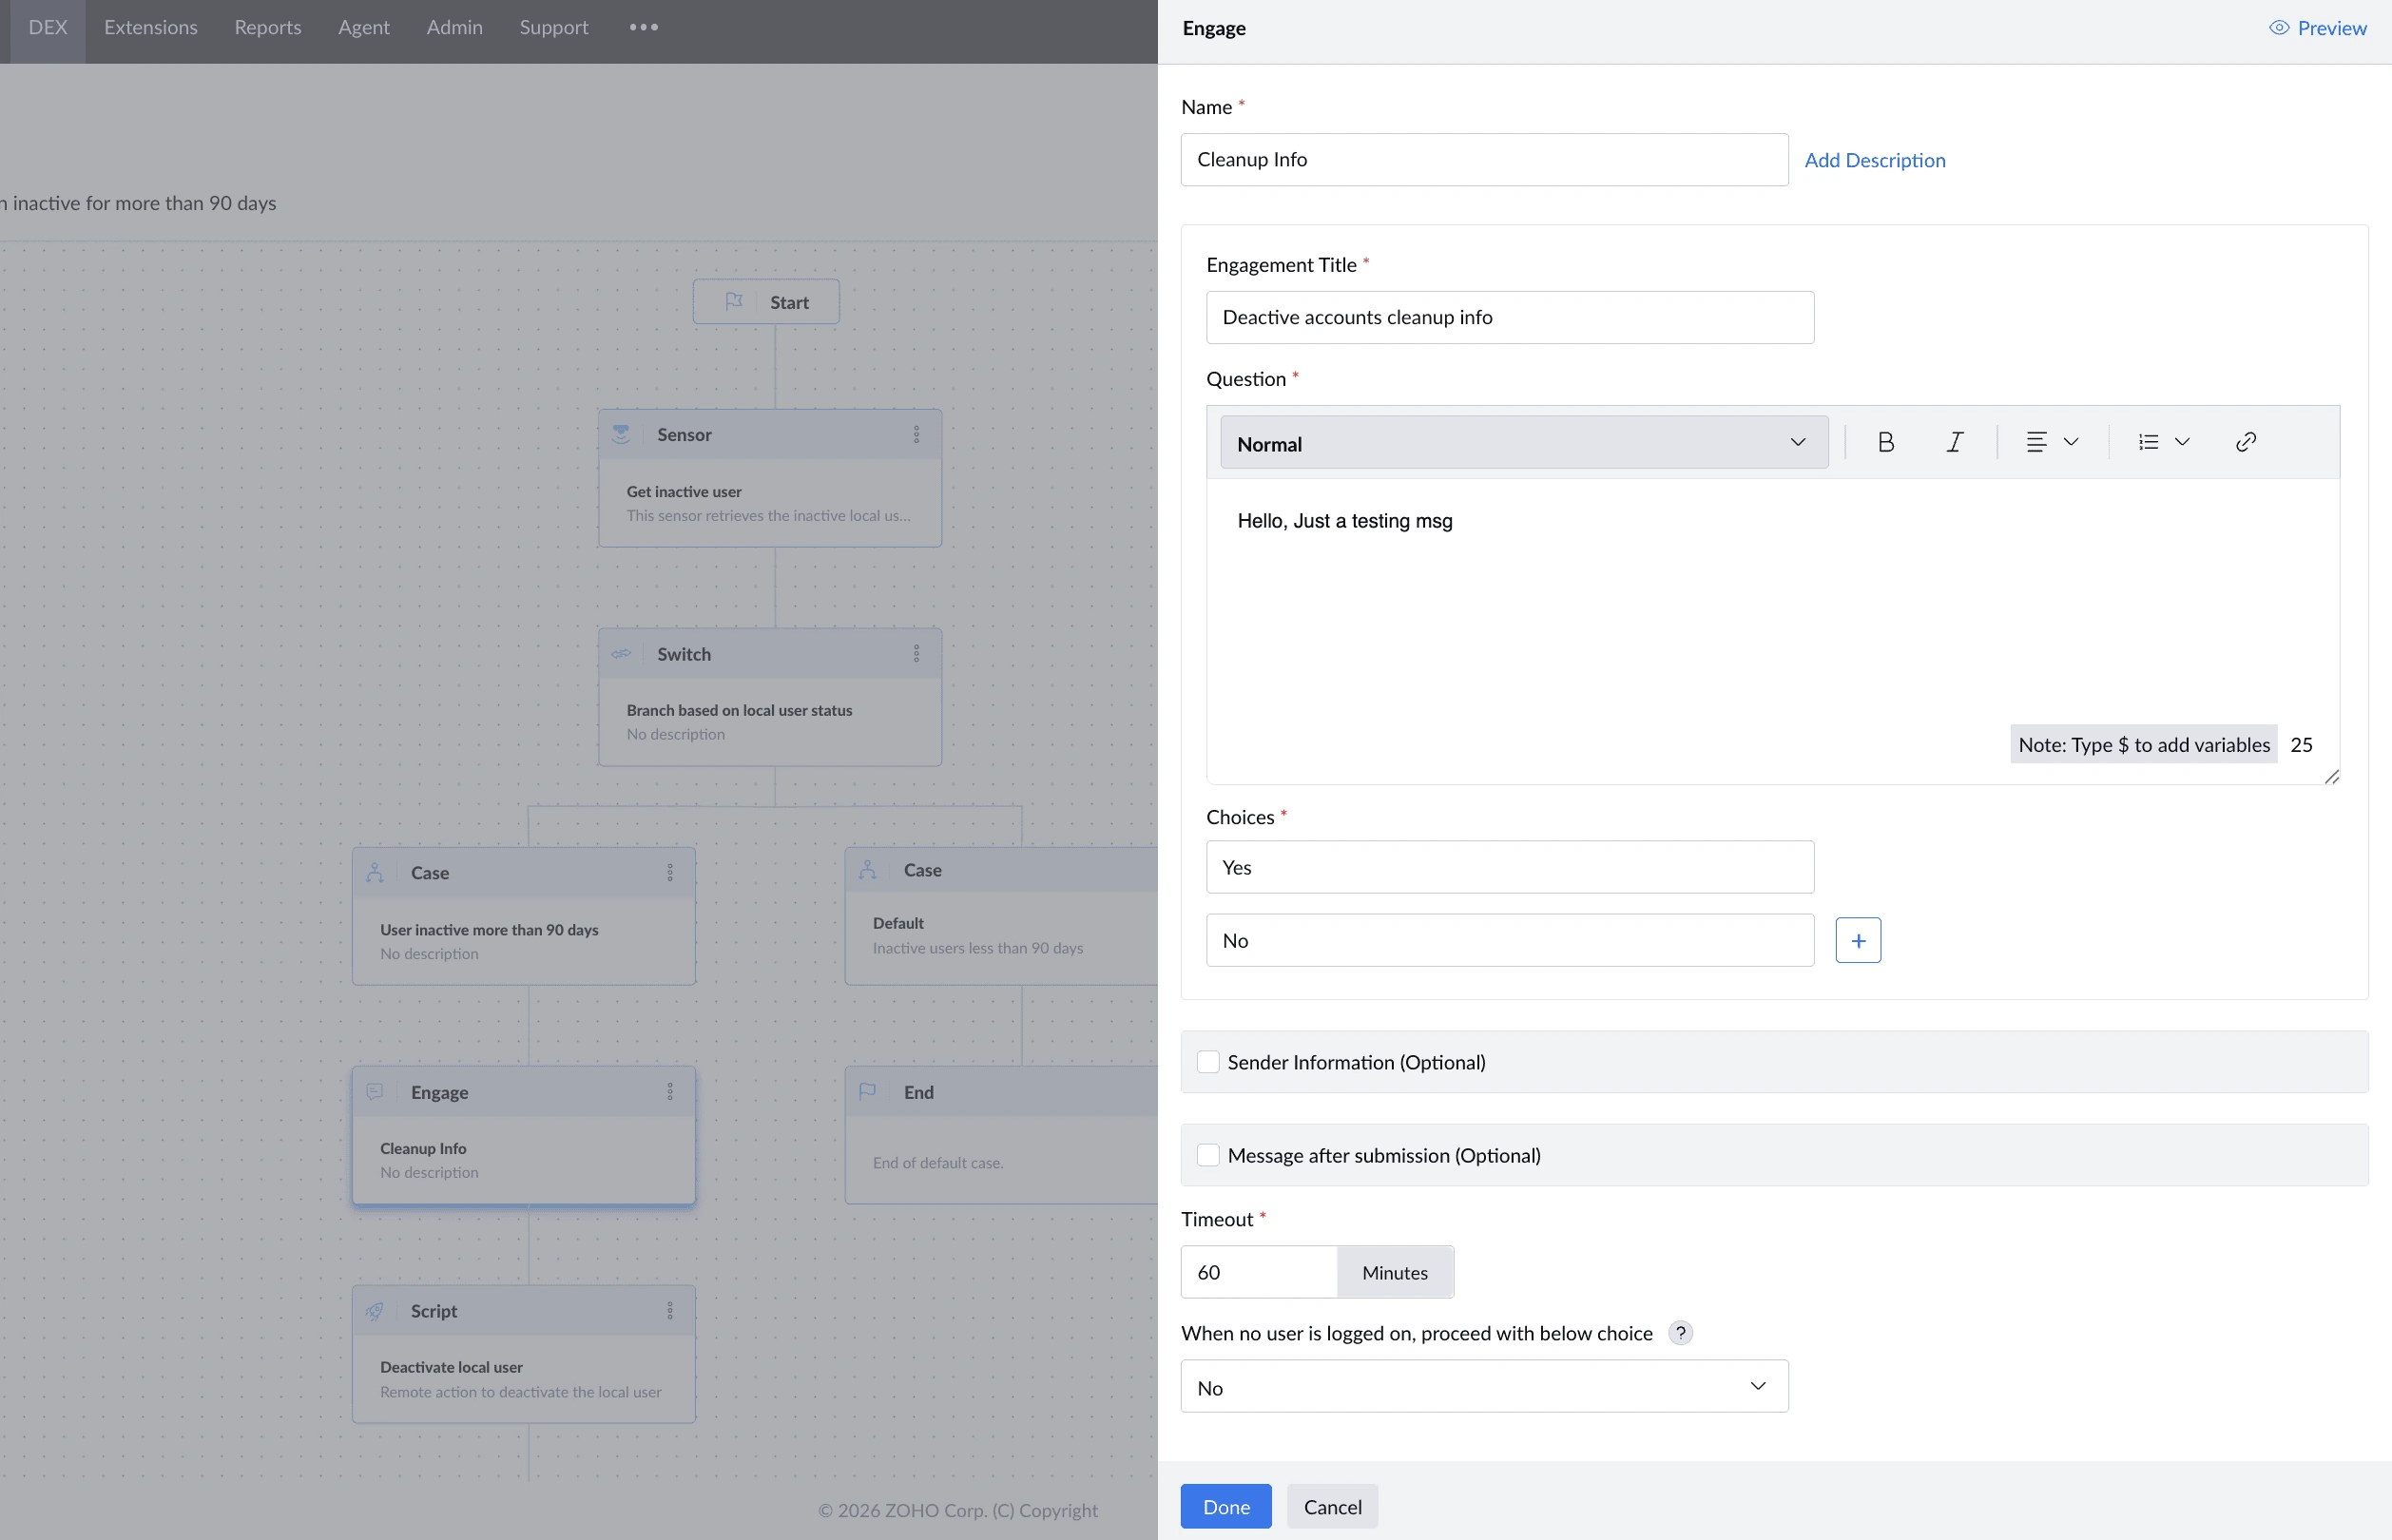Image resolution: width=2392 pixels, height=1540 pixels.
Task: Open the Normal text style dropdown
Action: click(x=1524, y=442)
